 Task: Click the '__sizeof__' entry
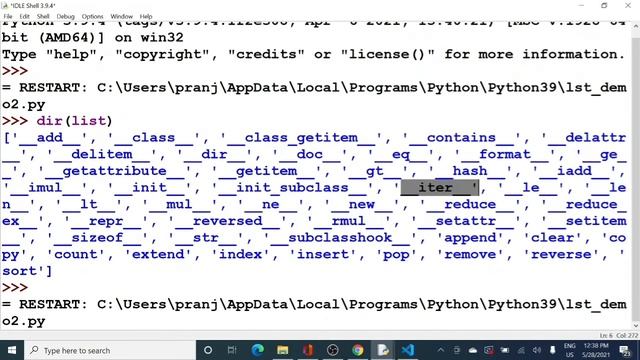click(x=97, y=238)
